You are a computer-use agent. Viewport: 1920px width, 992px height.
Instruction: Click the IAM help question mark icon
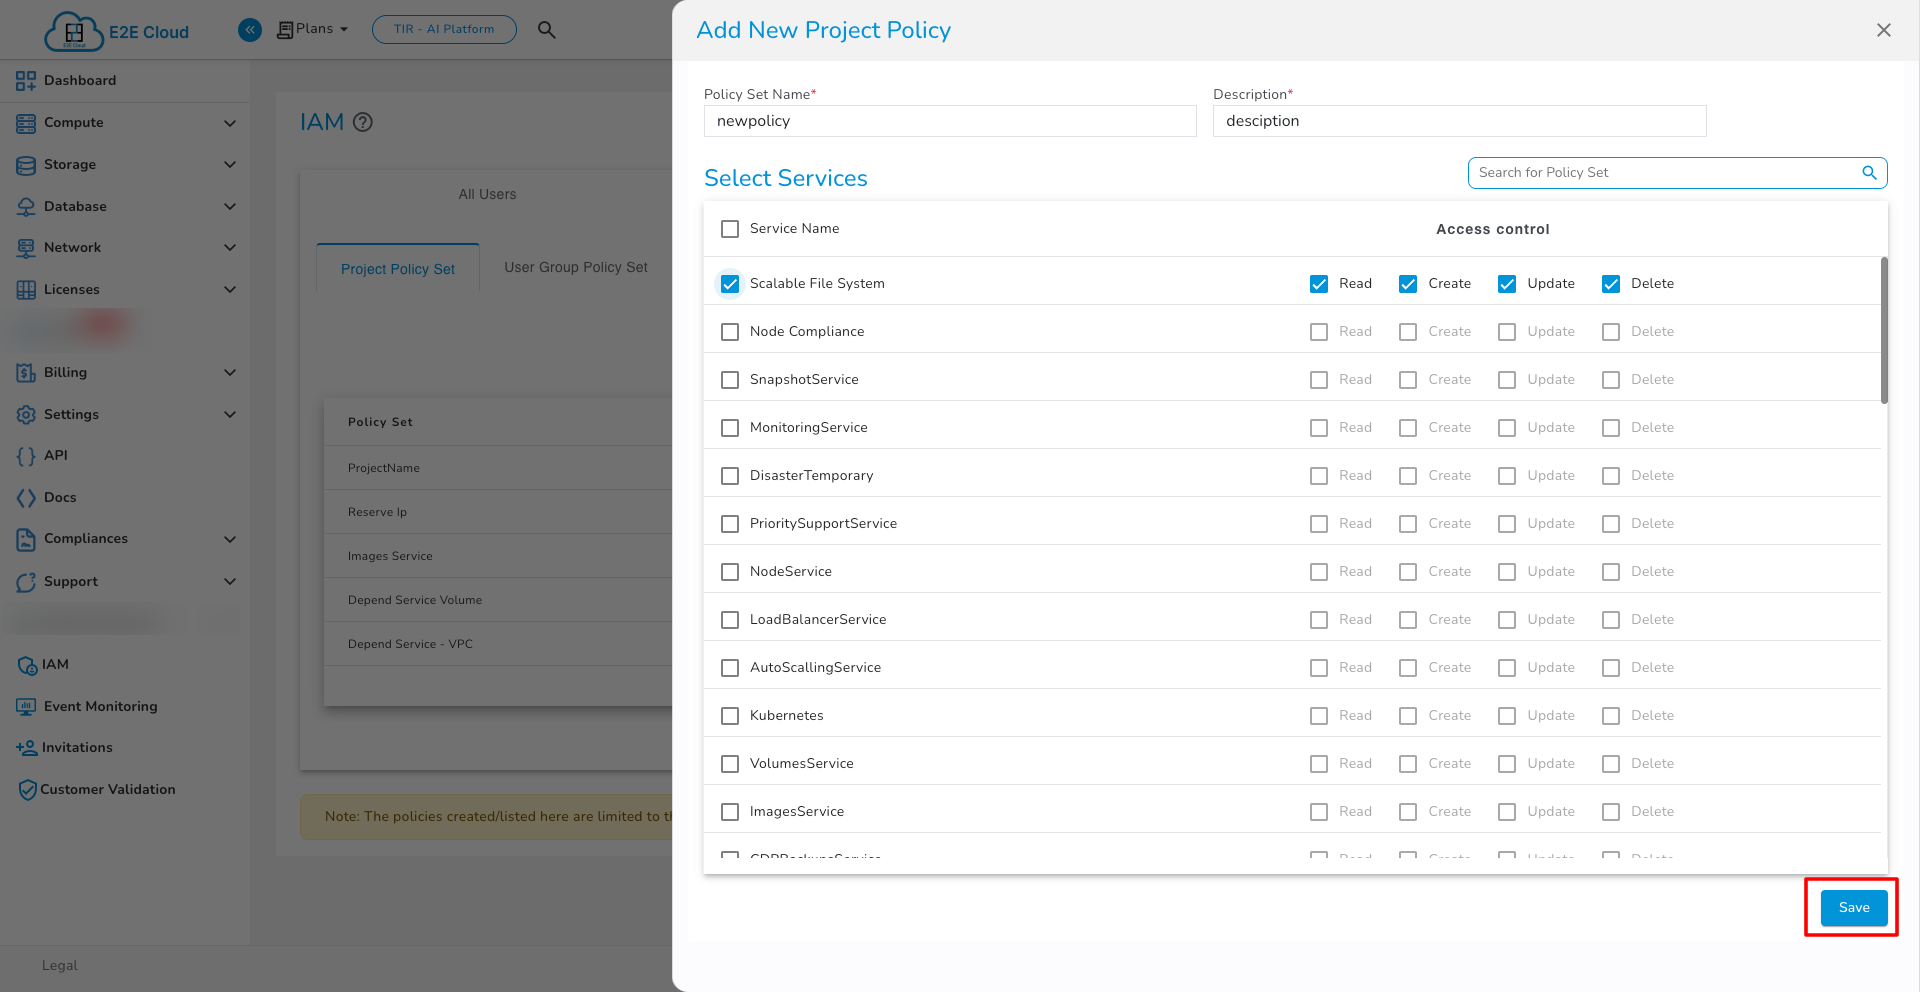coord(363,122)
